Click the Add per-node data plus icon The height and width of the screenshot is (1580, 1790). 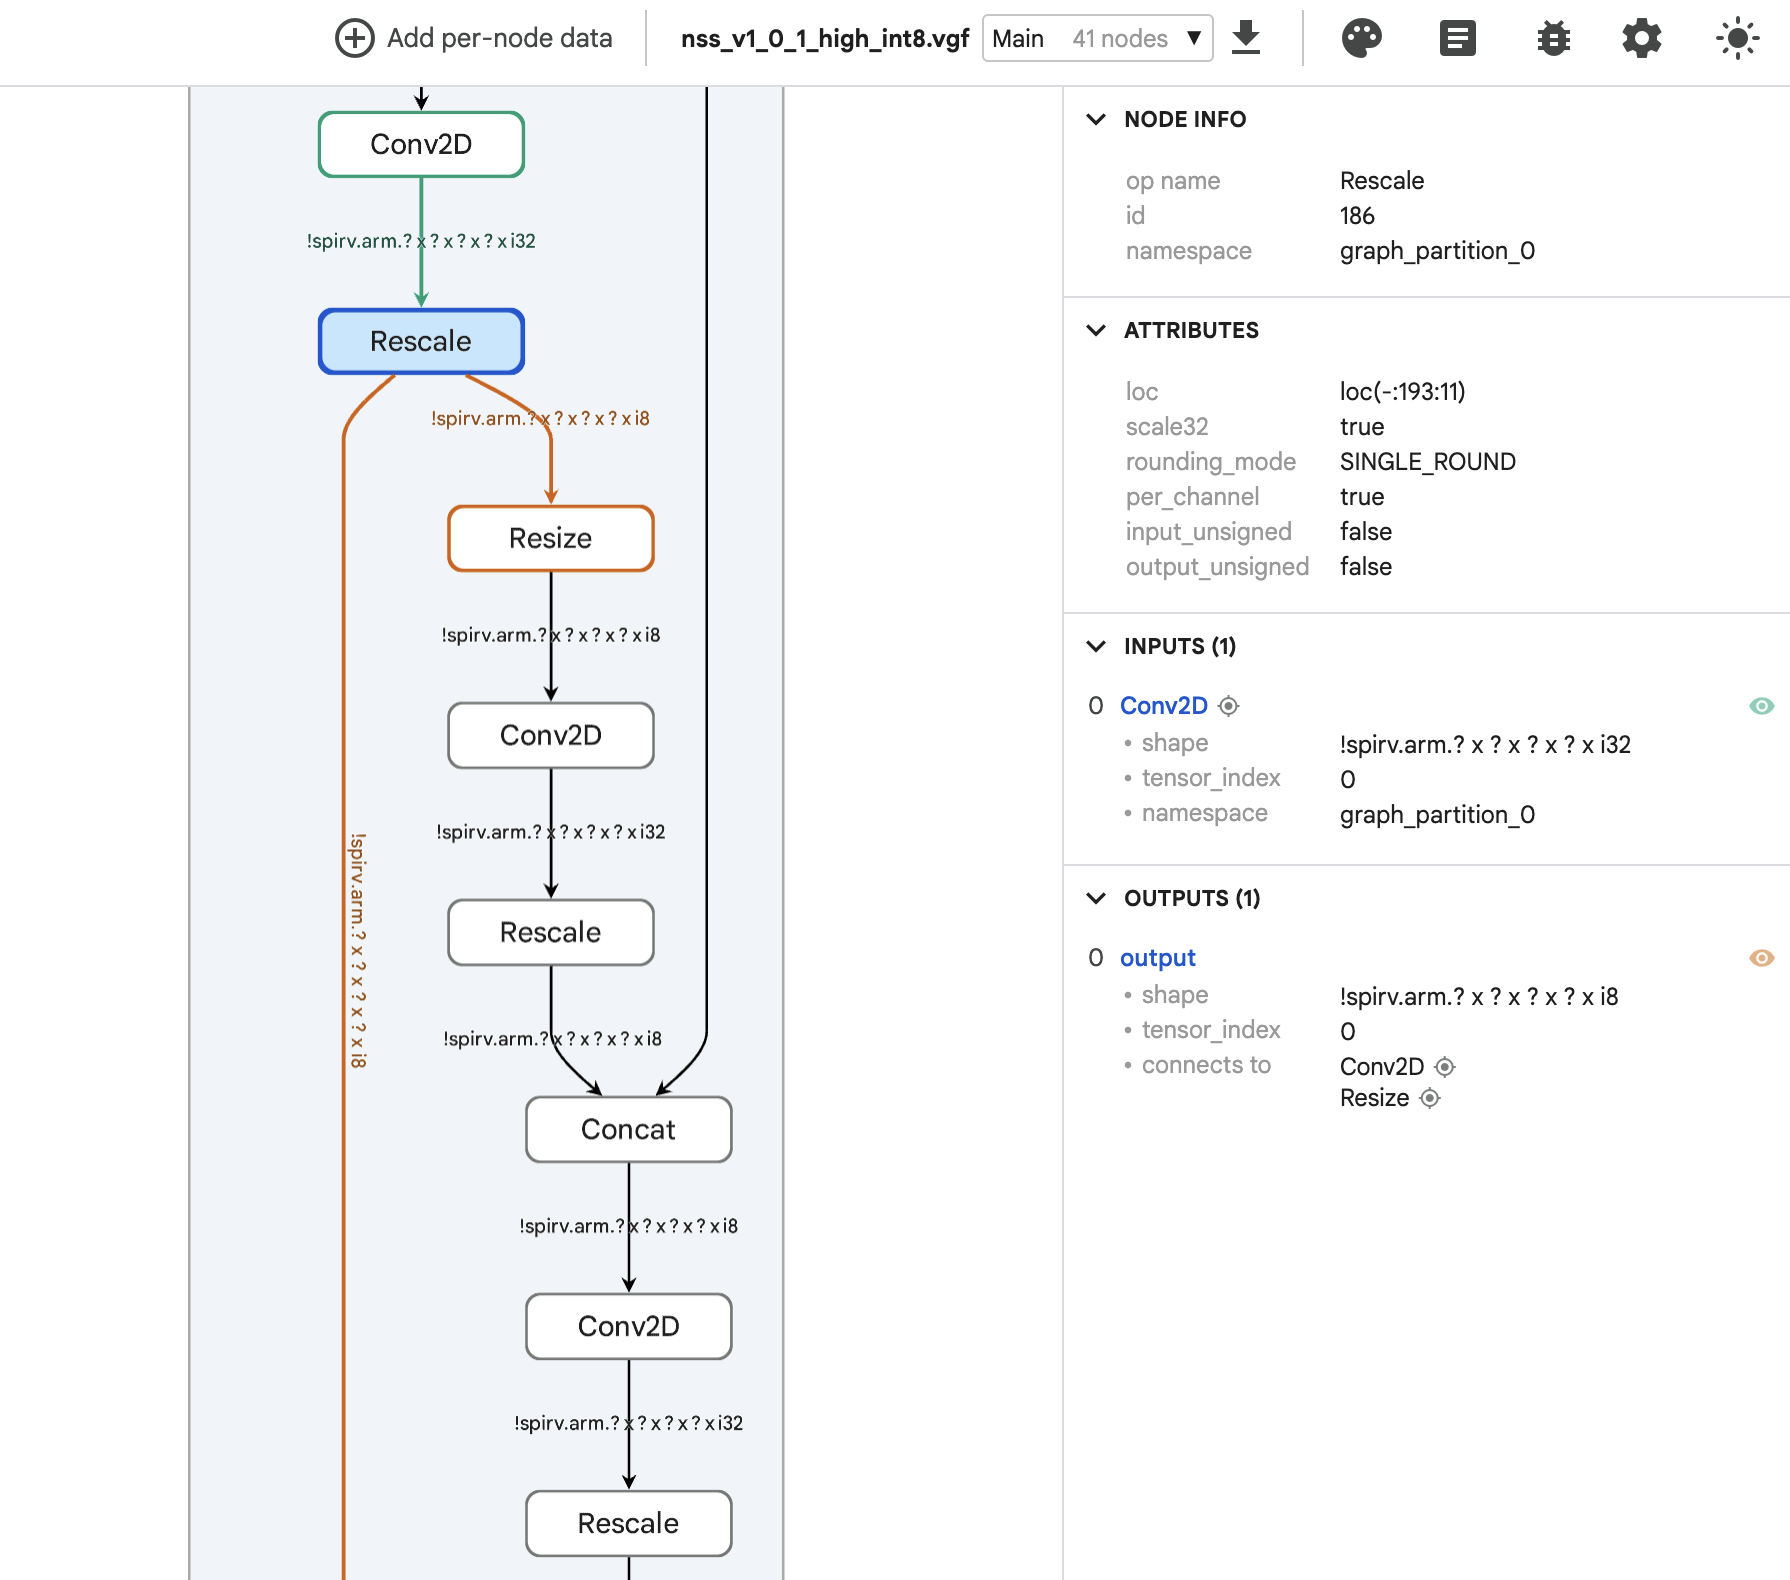point(354,39)
